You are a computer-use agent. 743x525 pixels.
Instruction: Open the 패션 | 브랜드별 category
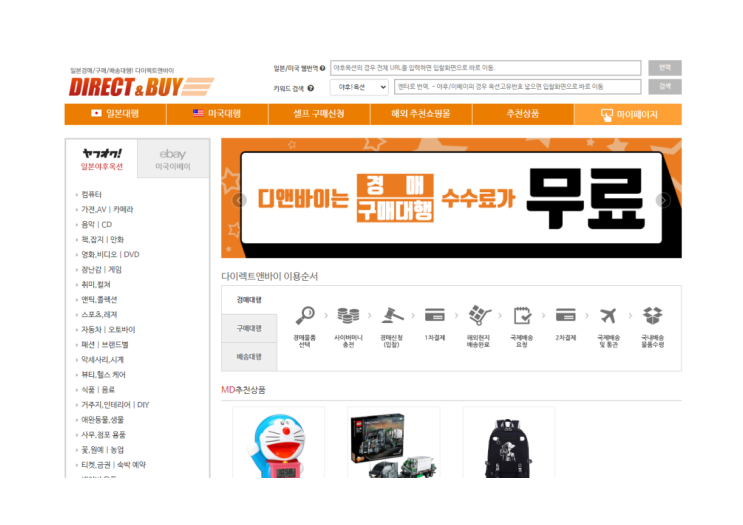105,344
